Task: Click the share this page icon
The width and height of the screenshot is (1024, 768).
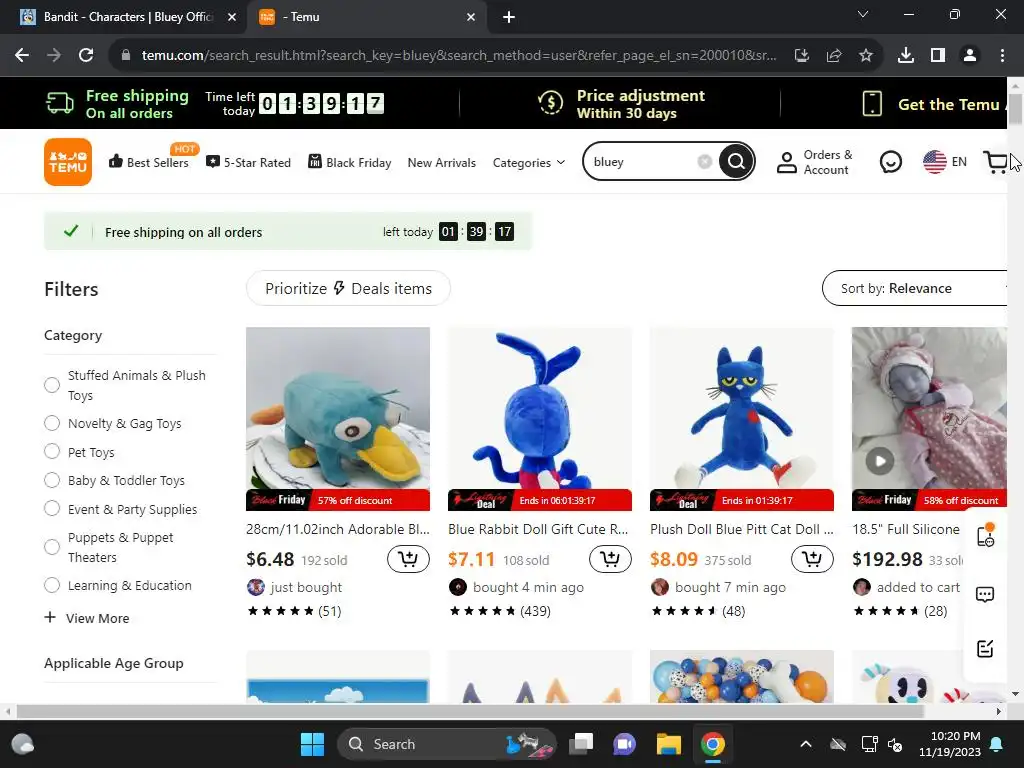Action: (x=834, y=56)
